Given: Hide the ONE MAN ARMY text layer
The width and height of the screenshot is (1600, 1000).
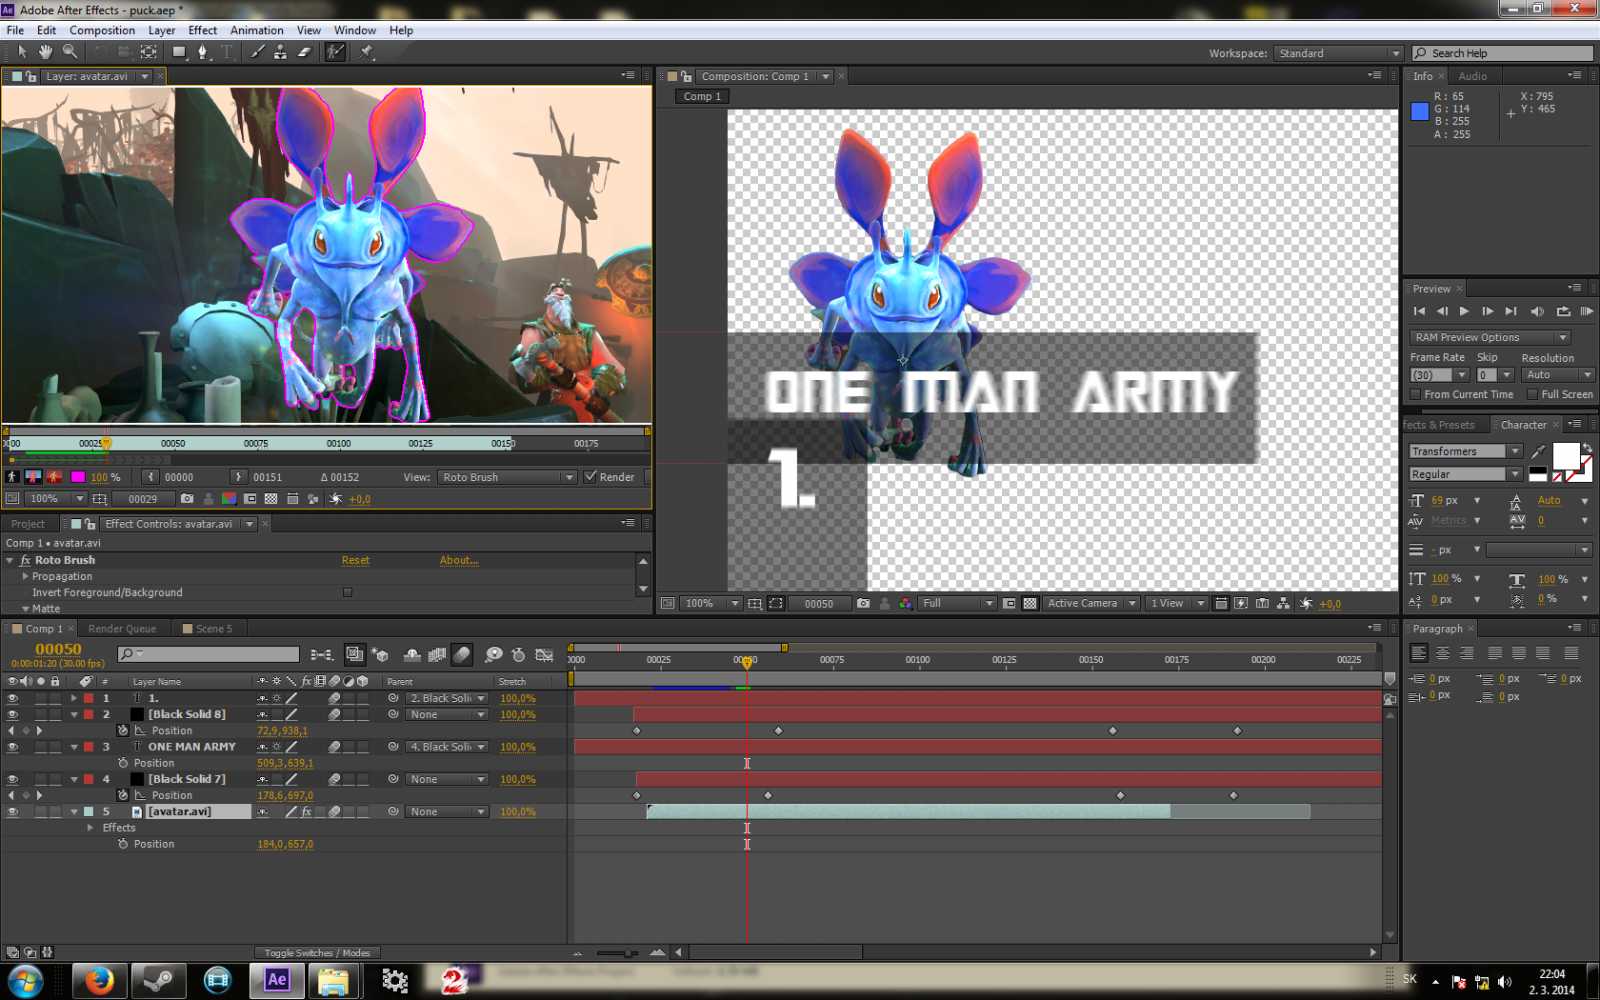Looking at the screenshot, I should click(12, 747).
